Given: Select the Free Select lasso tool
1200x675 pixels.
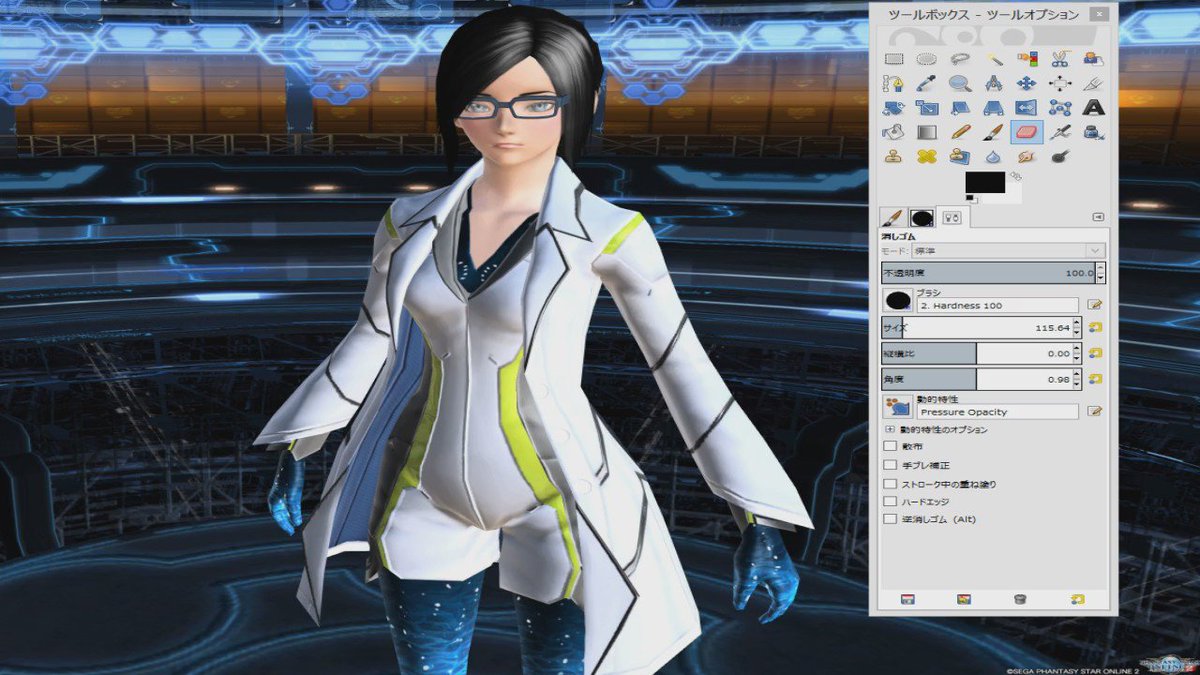Looking at the screenshot, I should 960,59.
